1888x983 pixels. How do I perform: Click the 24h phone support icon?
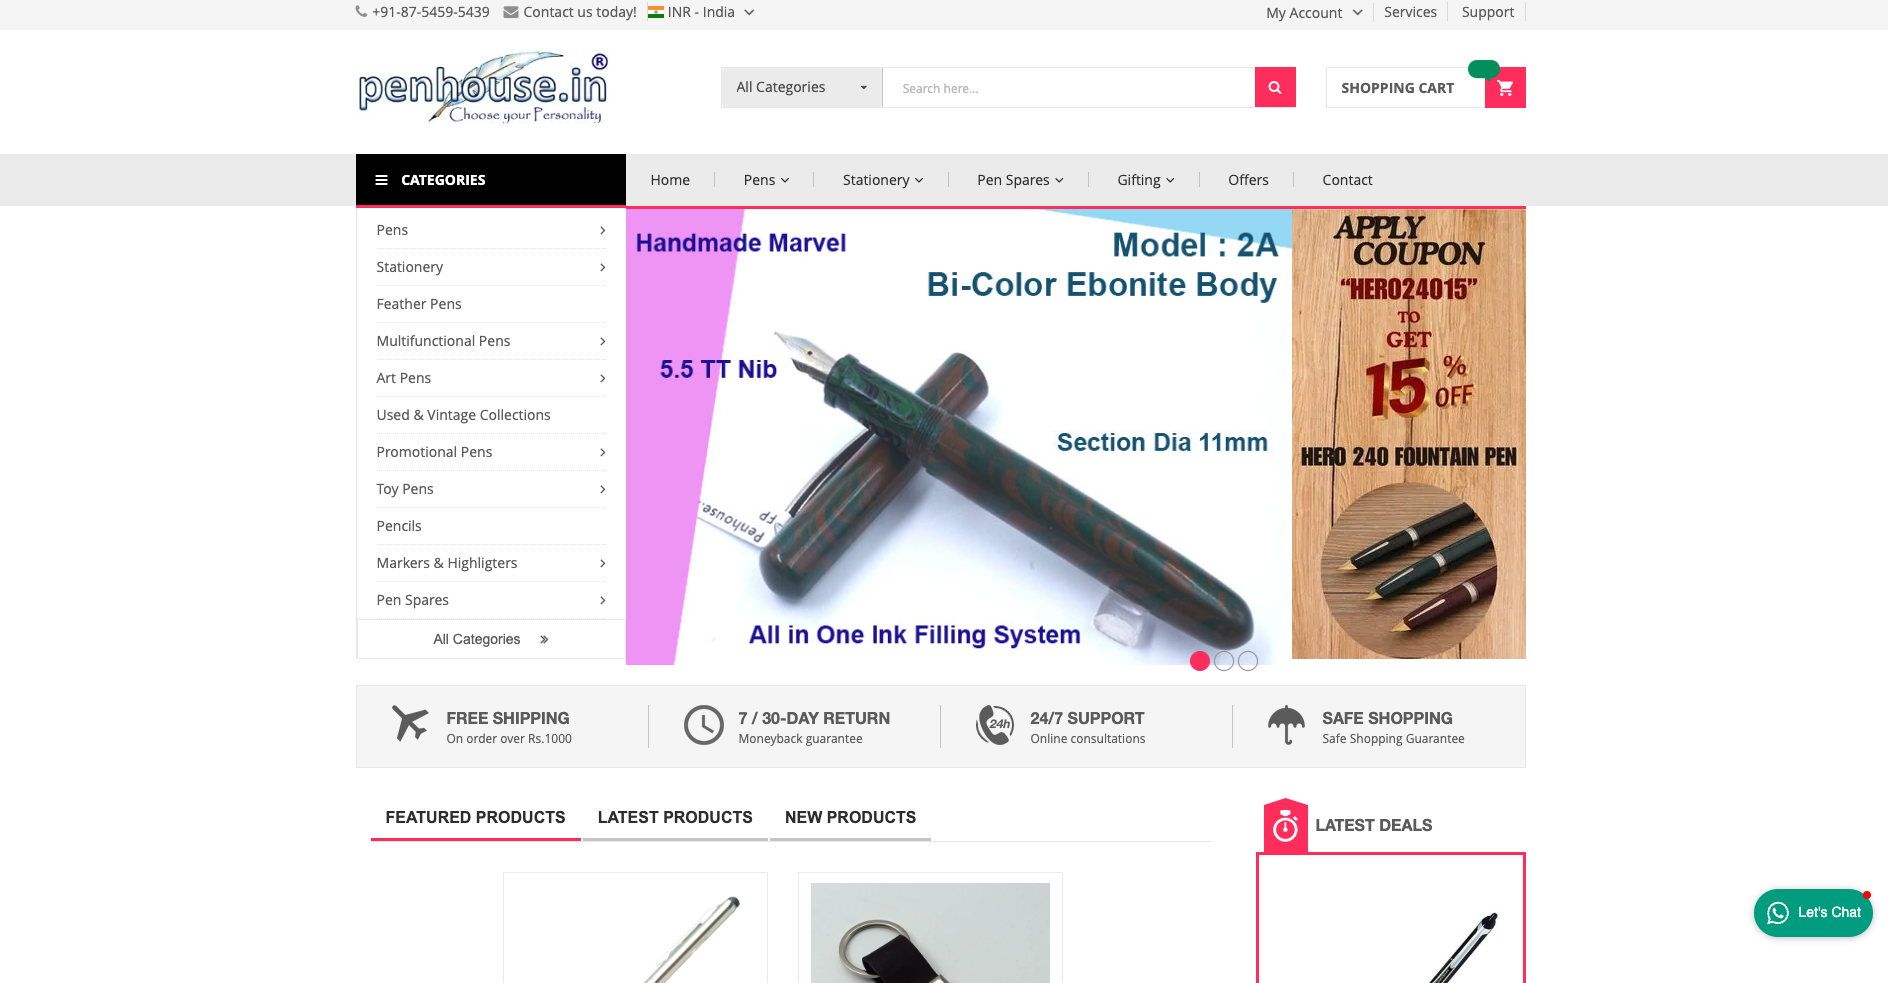pos(995,725)
